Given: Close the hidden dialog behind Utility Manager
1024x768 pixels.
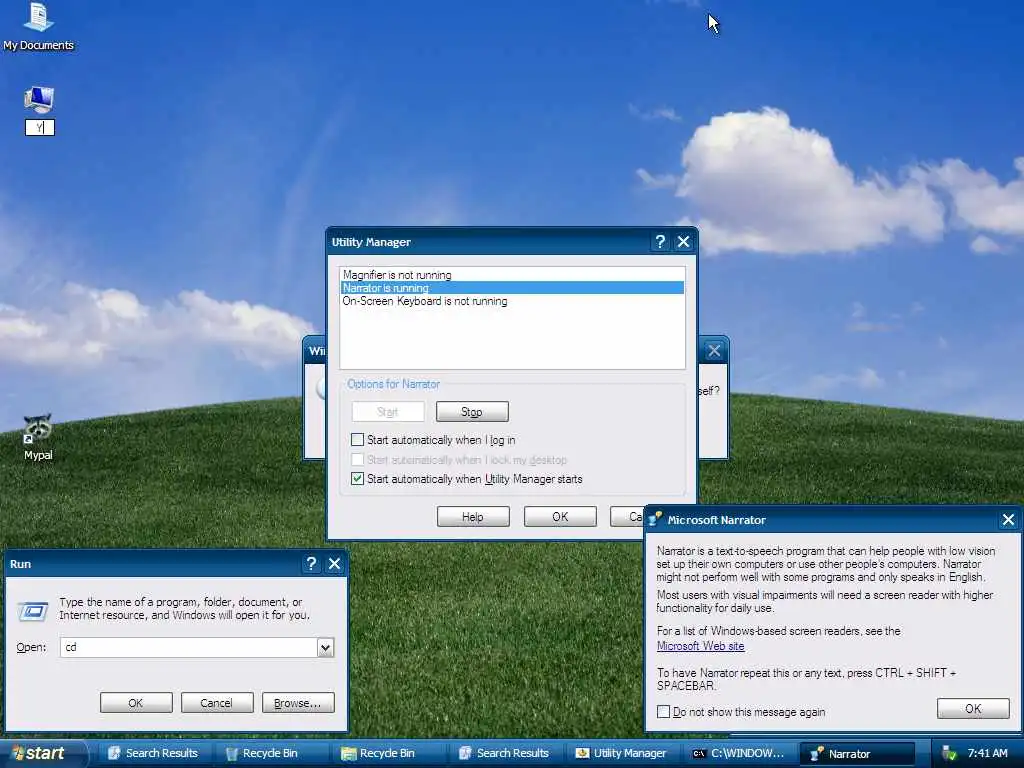Looking at the screenshot, I should pos(714,351).
